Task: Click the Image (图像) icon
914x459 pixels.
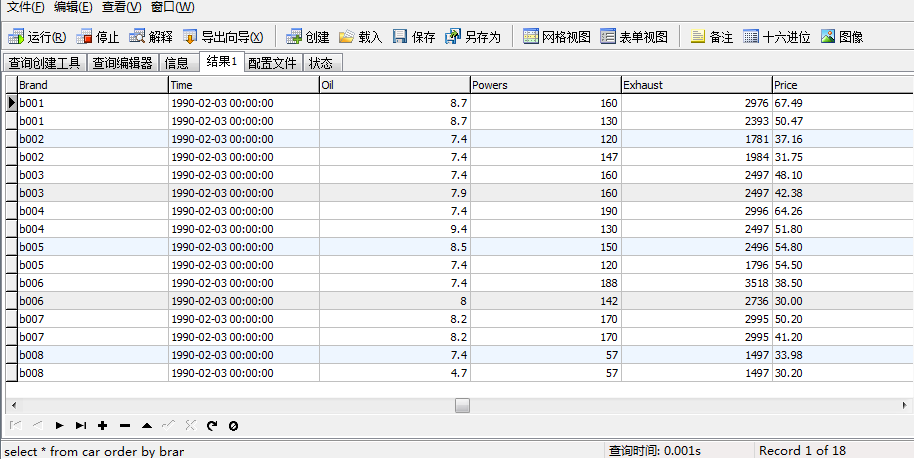Action: (828, 37)
